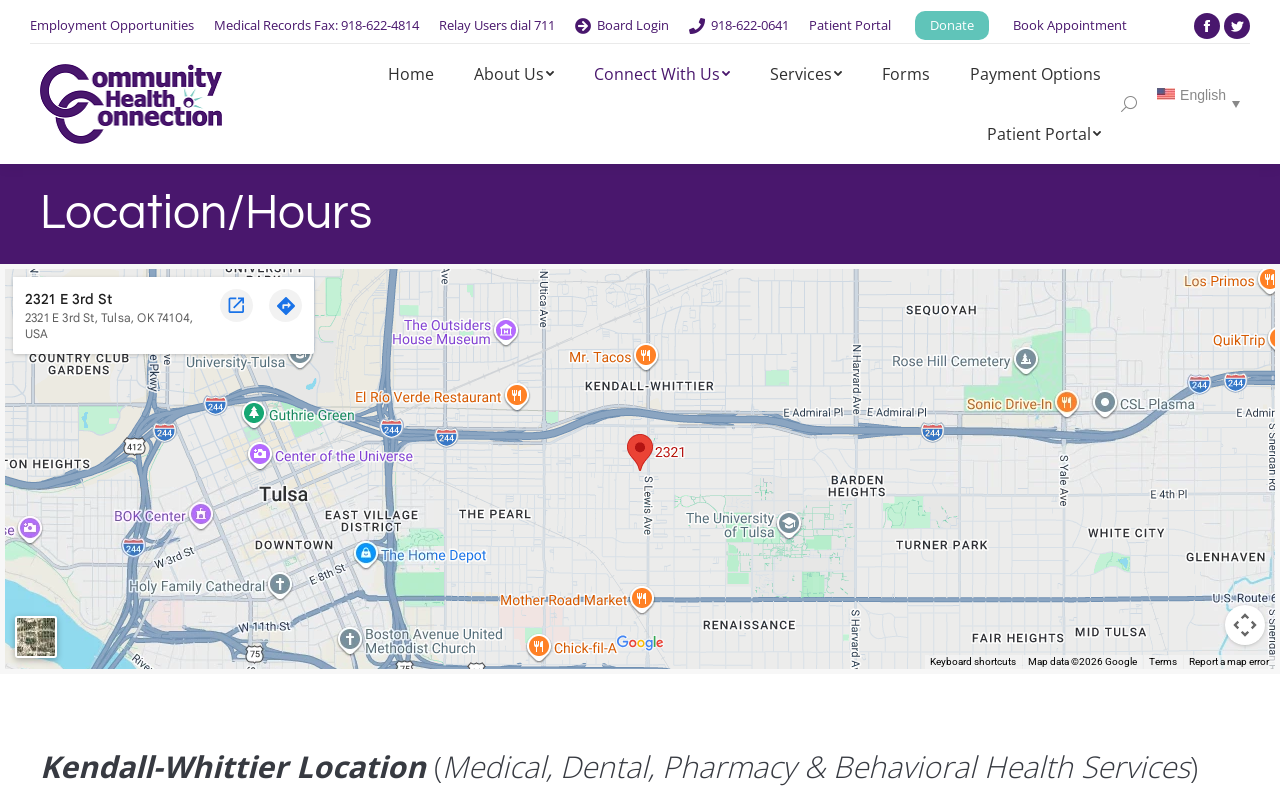1280x800 pixels.
Task: Click the red 2321 map pin
Action: tap(640, 452)
